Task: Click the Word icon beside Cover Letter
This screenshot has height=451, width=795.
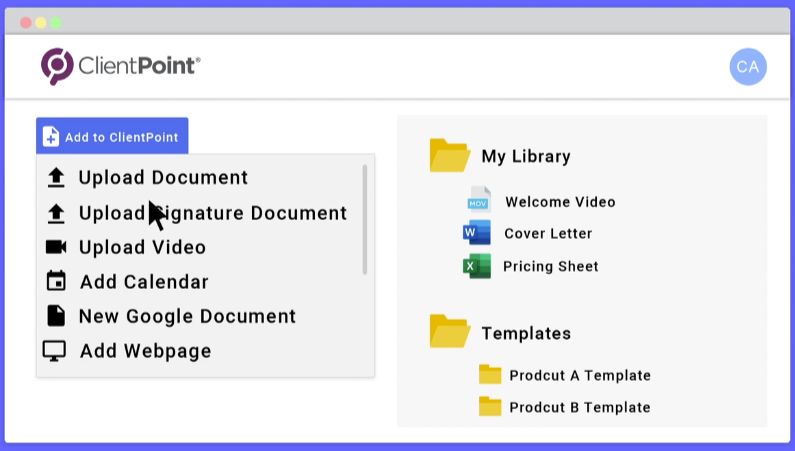Action: pyautogui.click(x=477, y=233)
